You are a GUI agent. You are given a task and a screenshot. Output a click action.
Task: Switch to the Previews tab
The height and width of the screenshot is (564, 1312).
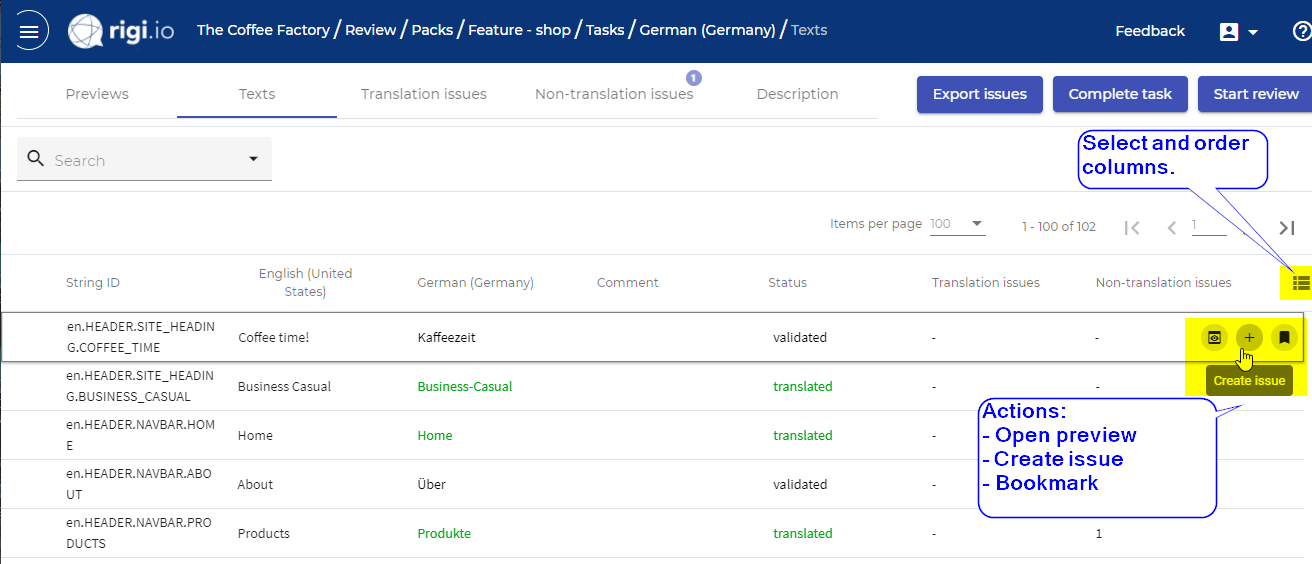tap(97, 94)
